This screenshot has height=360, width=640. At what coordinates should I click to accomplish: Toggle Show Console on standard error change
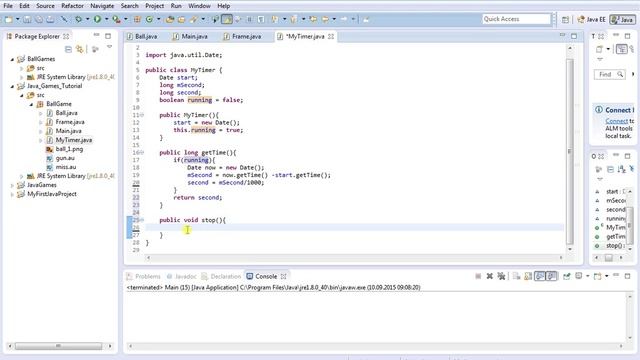coord(551,276)
